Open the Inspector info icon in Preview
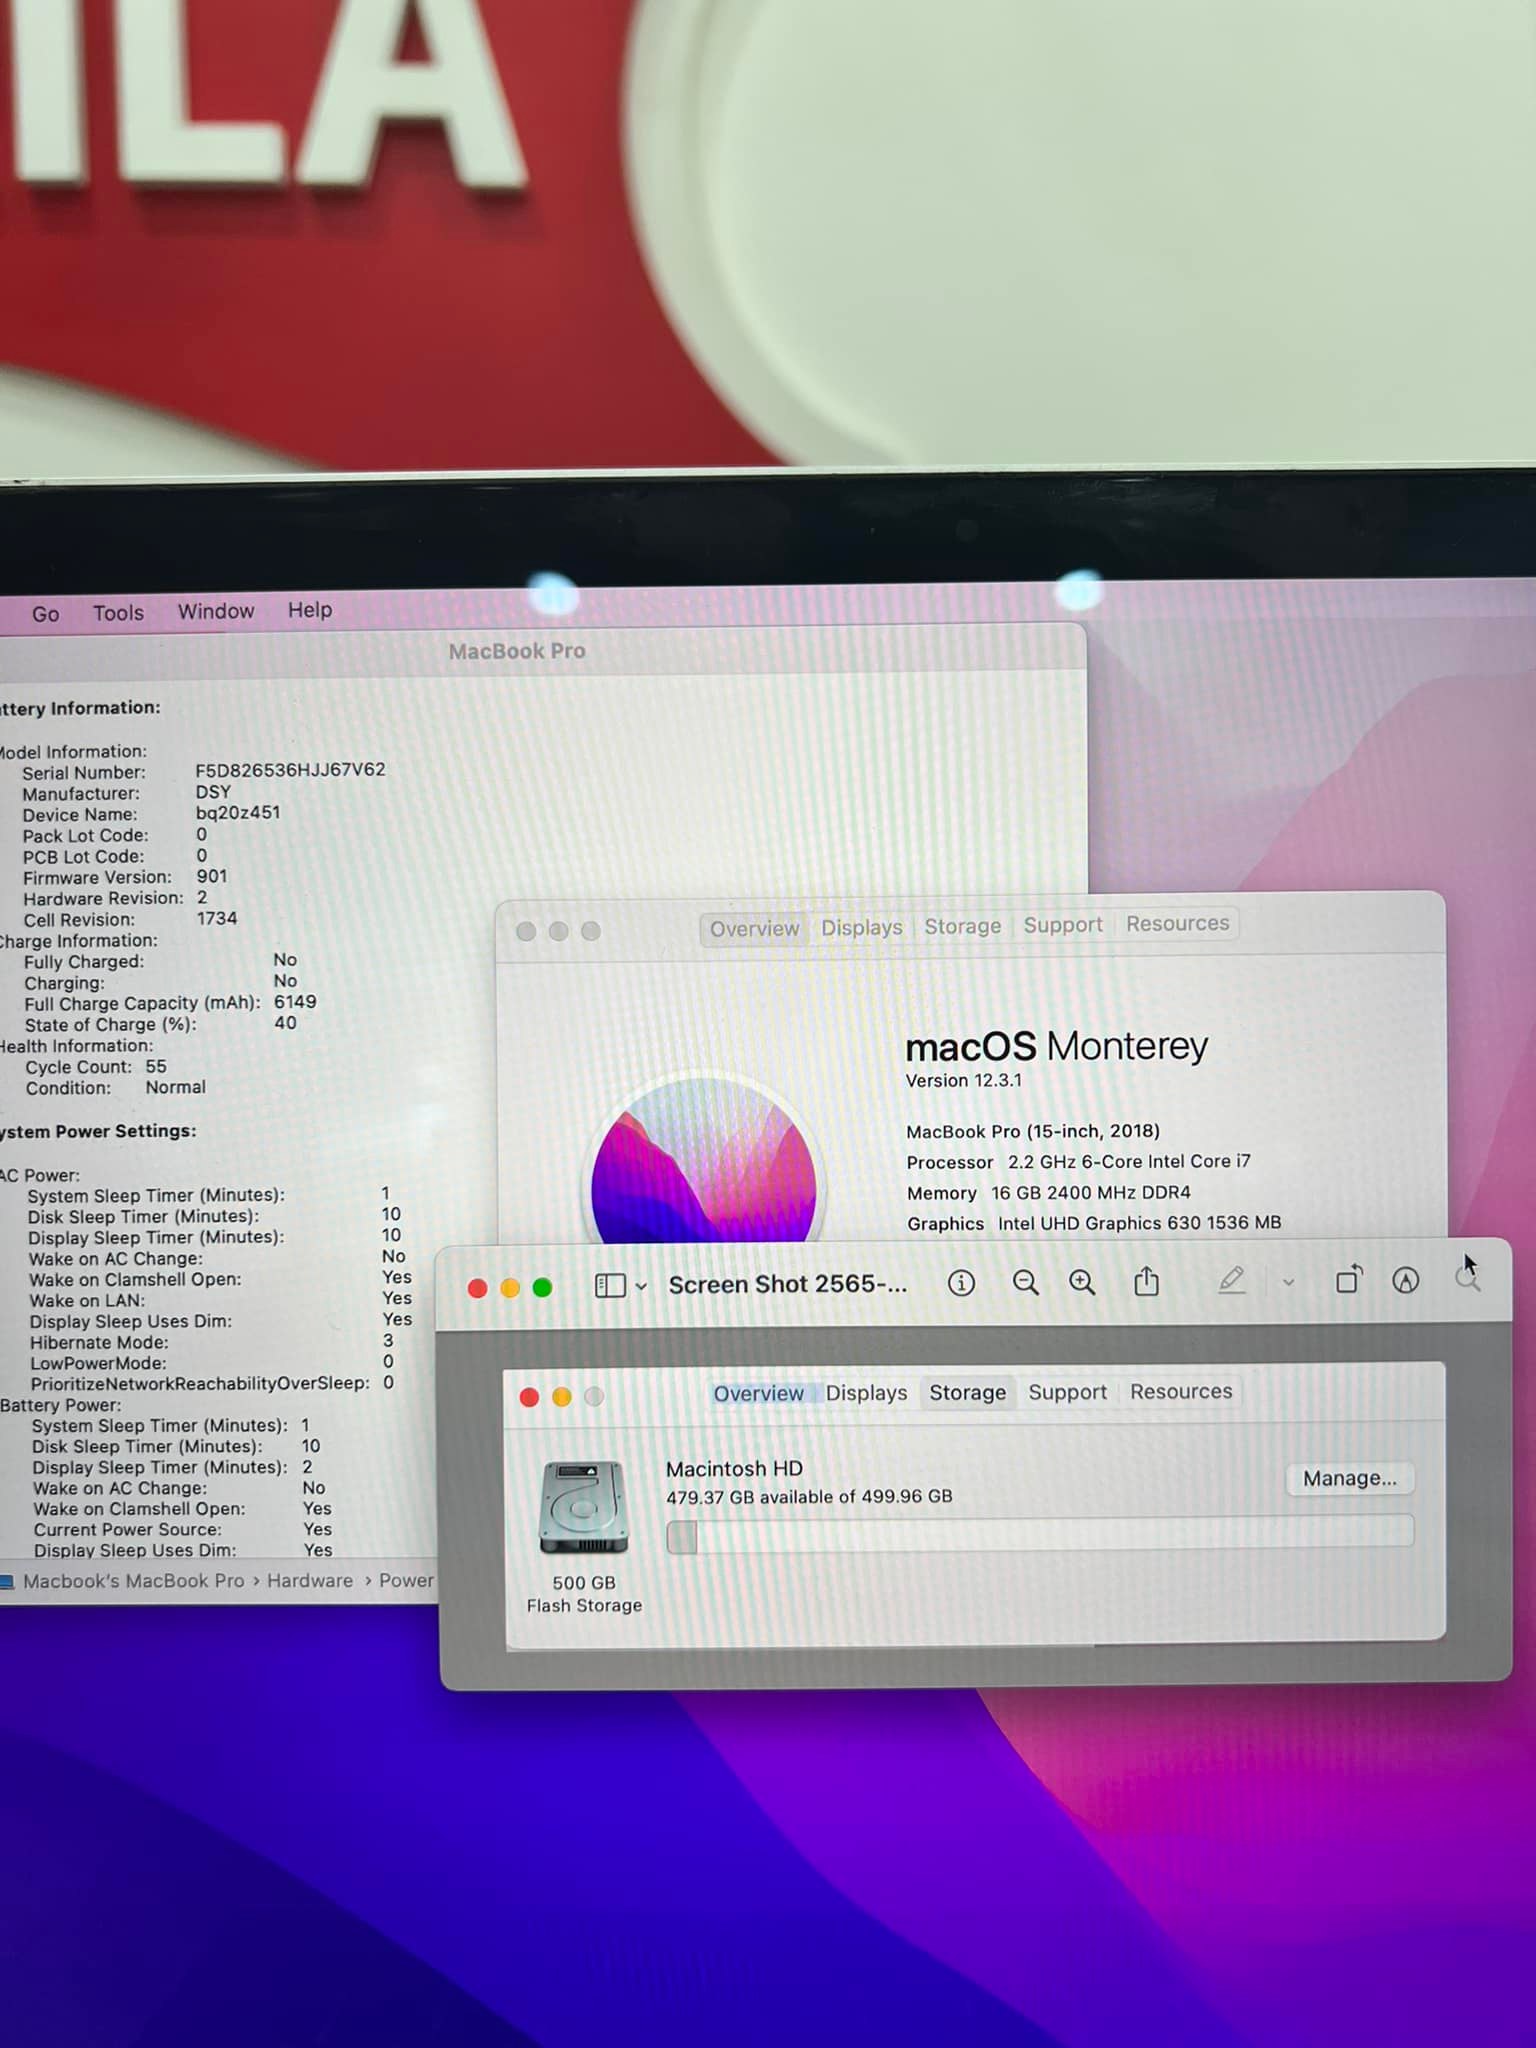This screenshot has height=2048, width=1536. click(961, 1283)
